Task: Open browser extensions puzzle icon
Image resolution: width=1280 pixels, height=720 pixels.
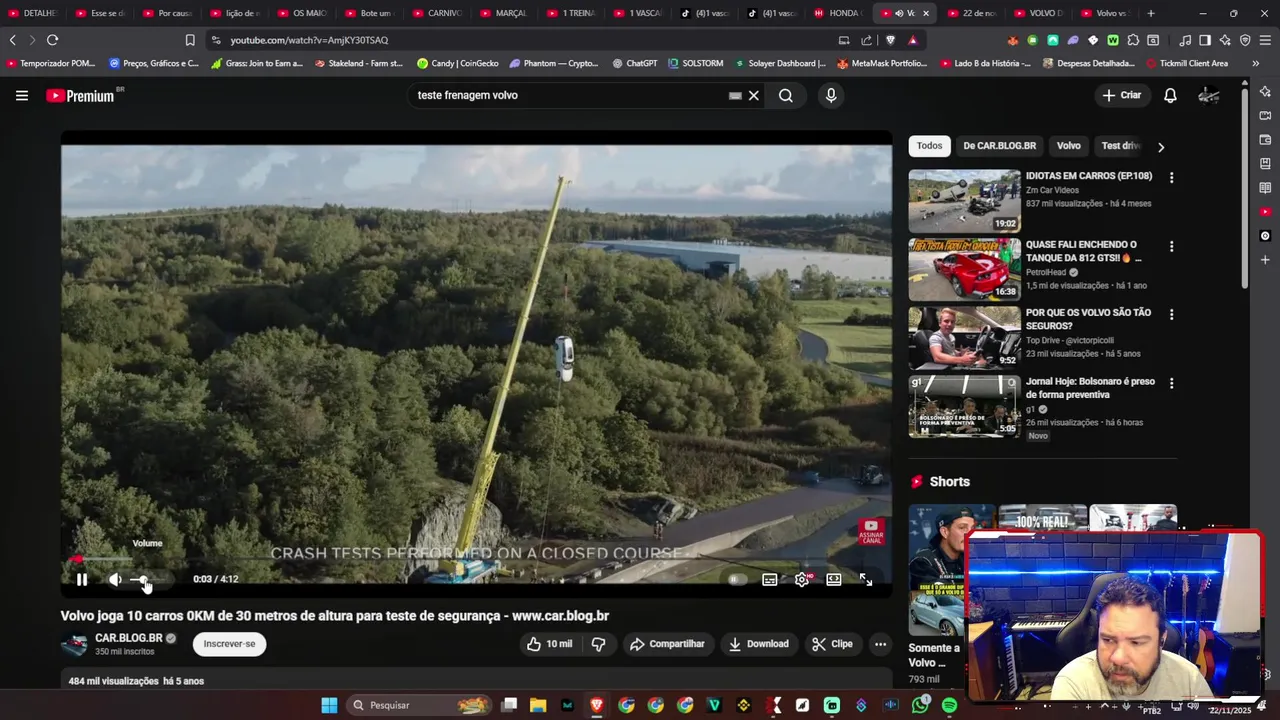Action: pyautogui.click(x=1133, y=40)
